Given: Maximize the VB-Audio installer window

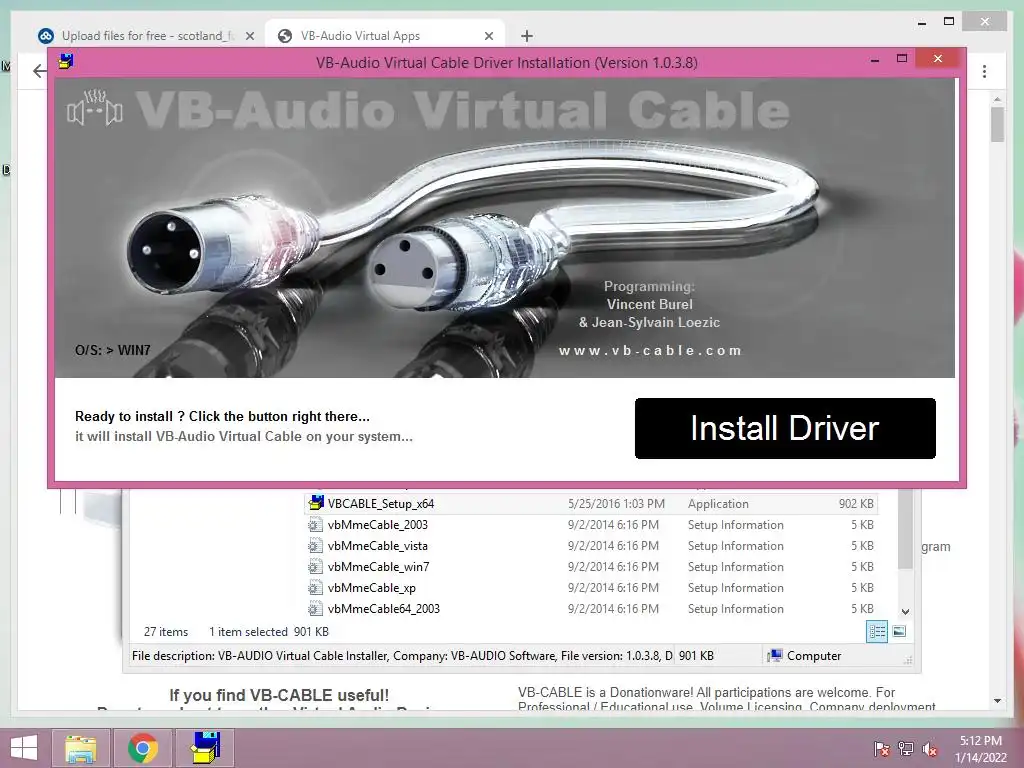Looking at the screenshot, I should [902, 59].
